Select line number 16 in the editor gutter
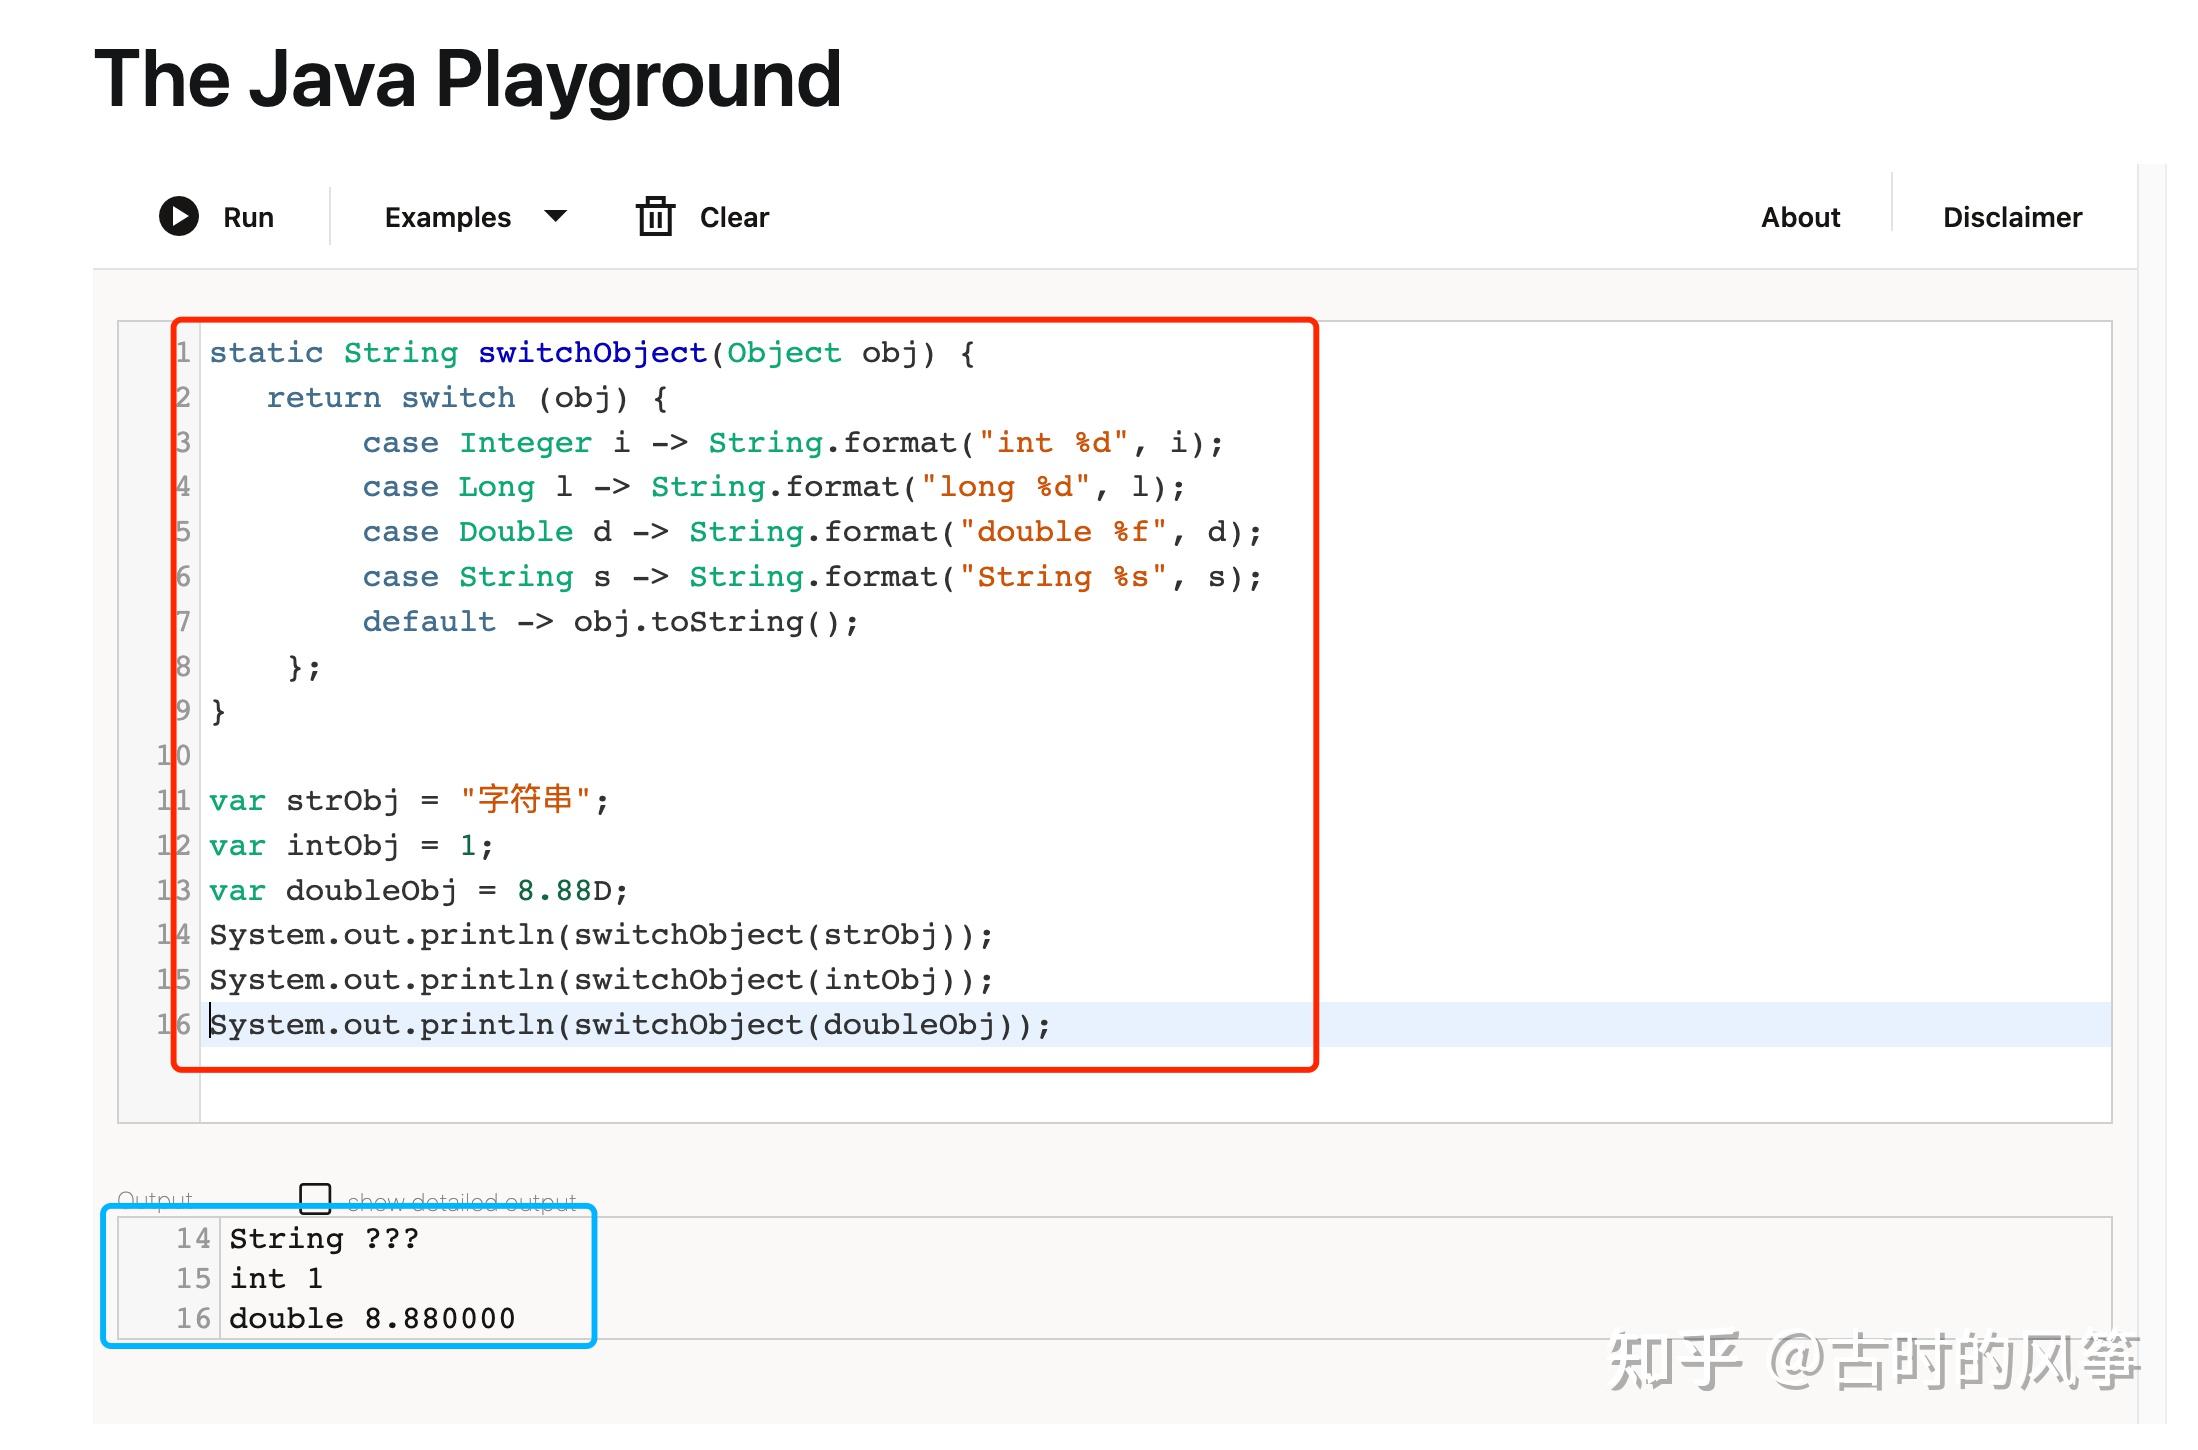Image resolution: width=2198 pixels, height=1450 pixels. [176, 1023]
